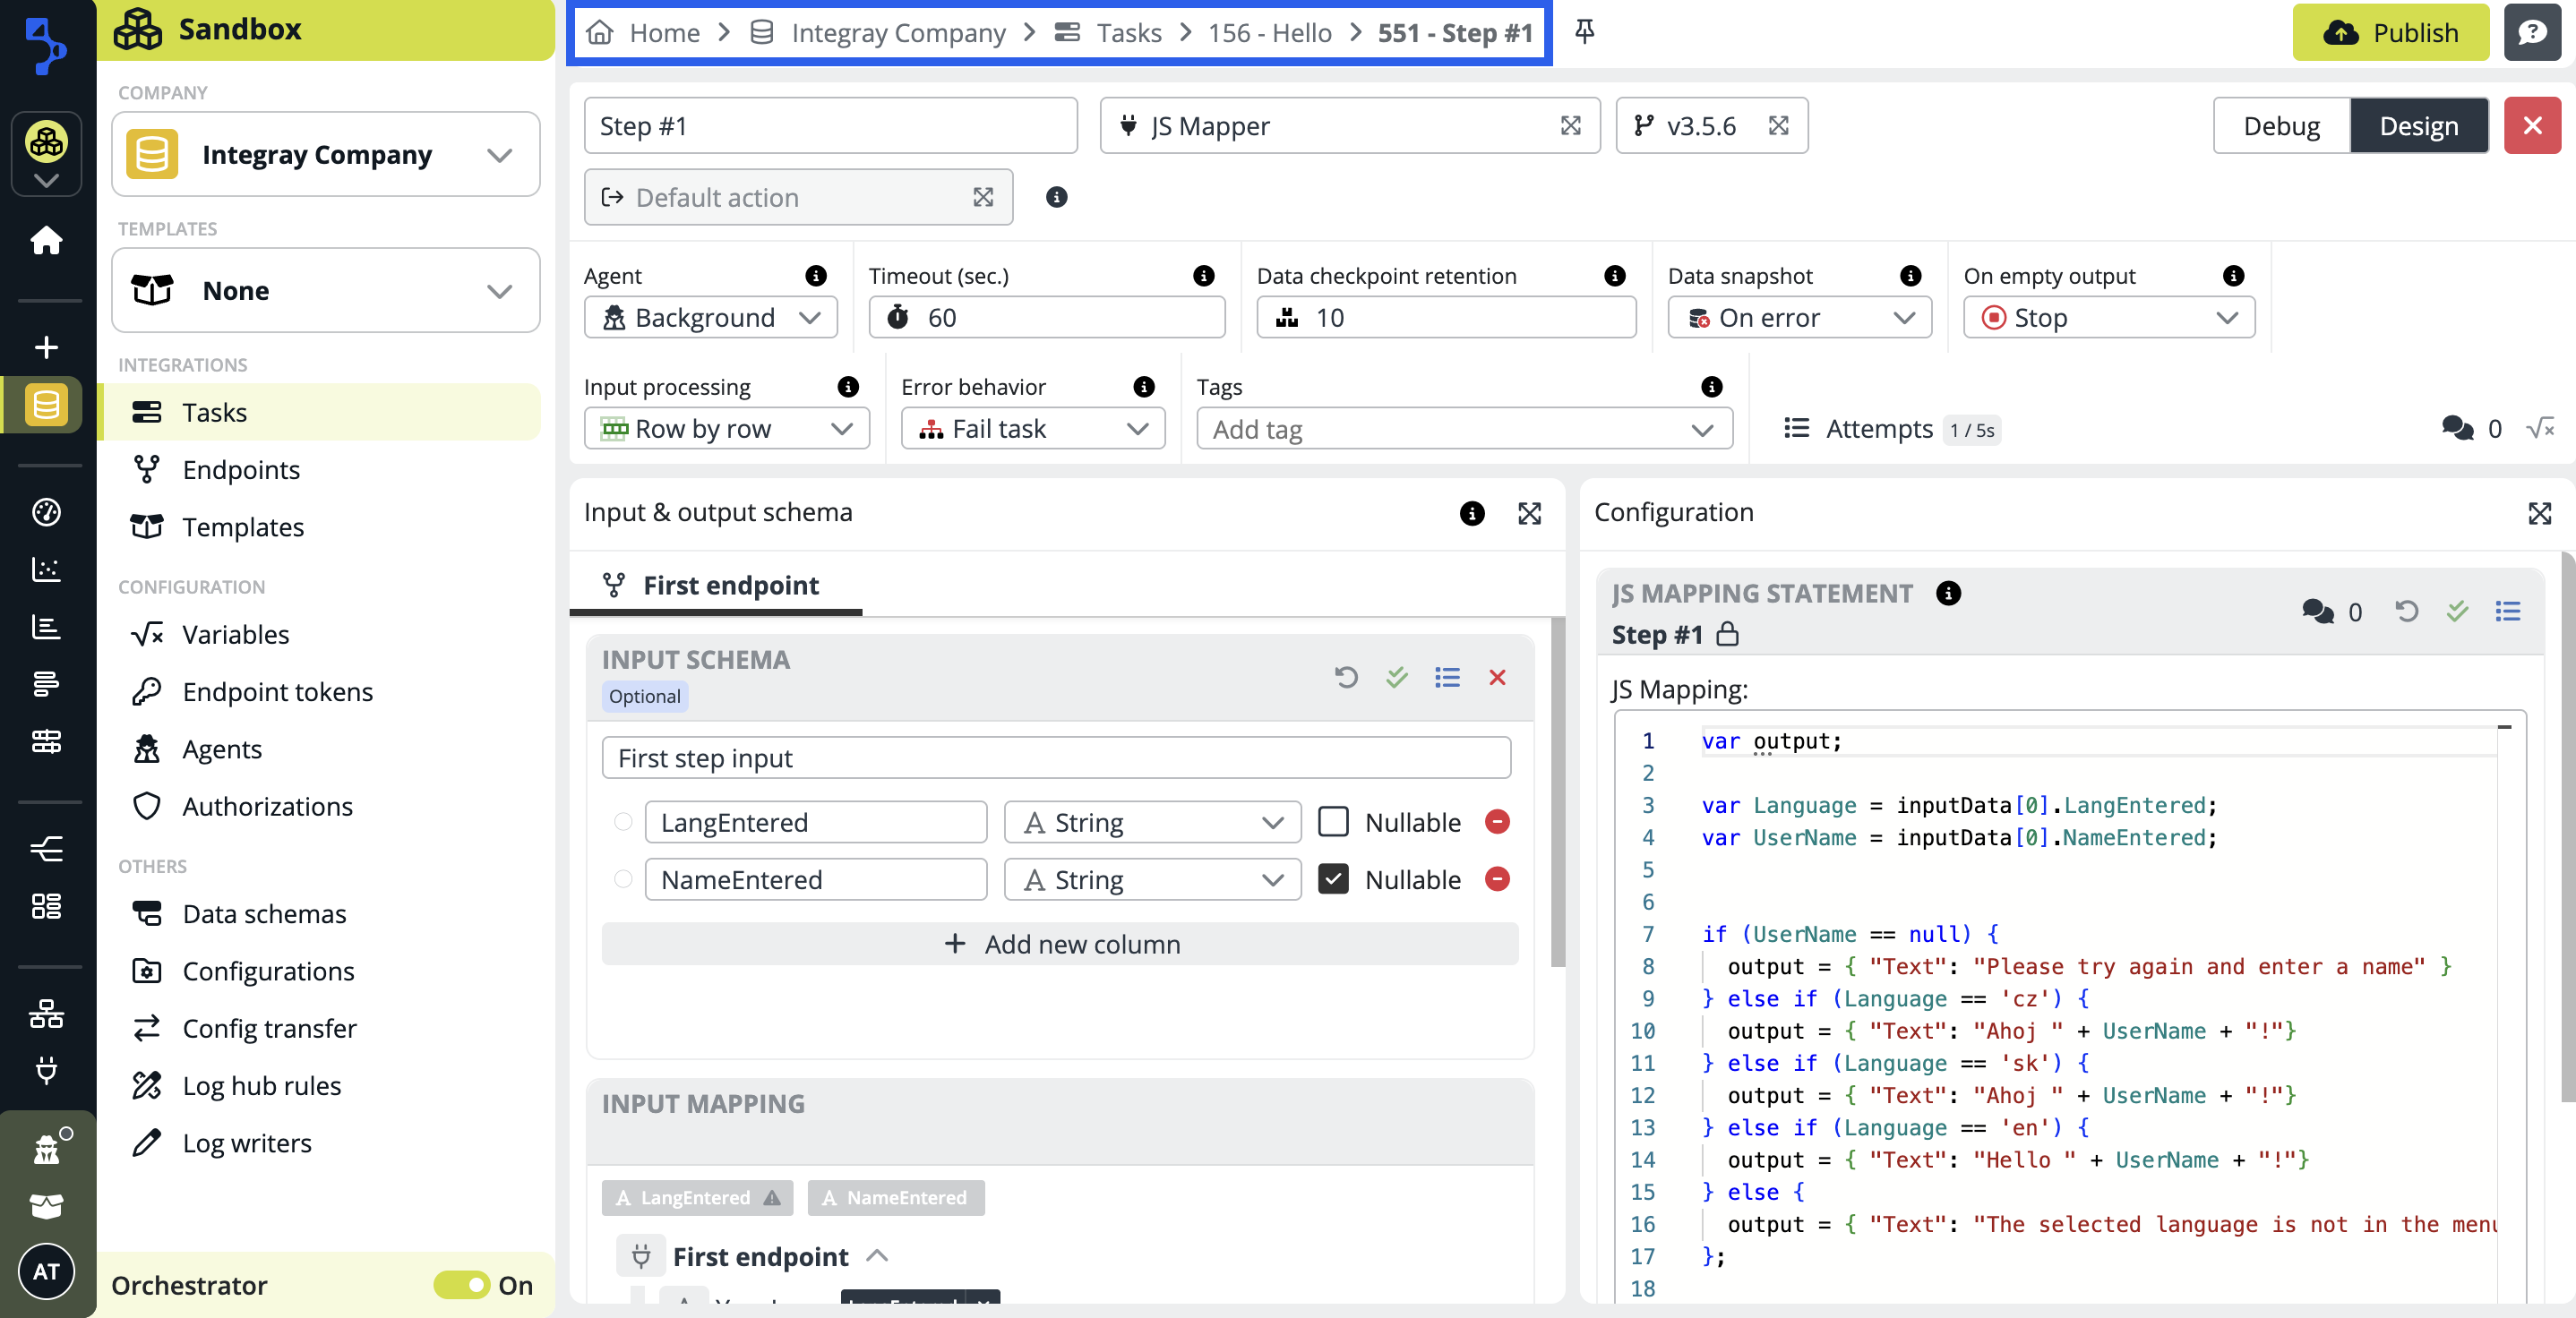Open the Agent Background dropdown

point(710,318)
